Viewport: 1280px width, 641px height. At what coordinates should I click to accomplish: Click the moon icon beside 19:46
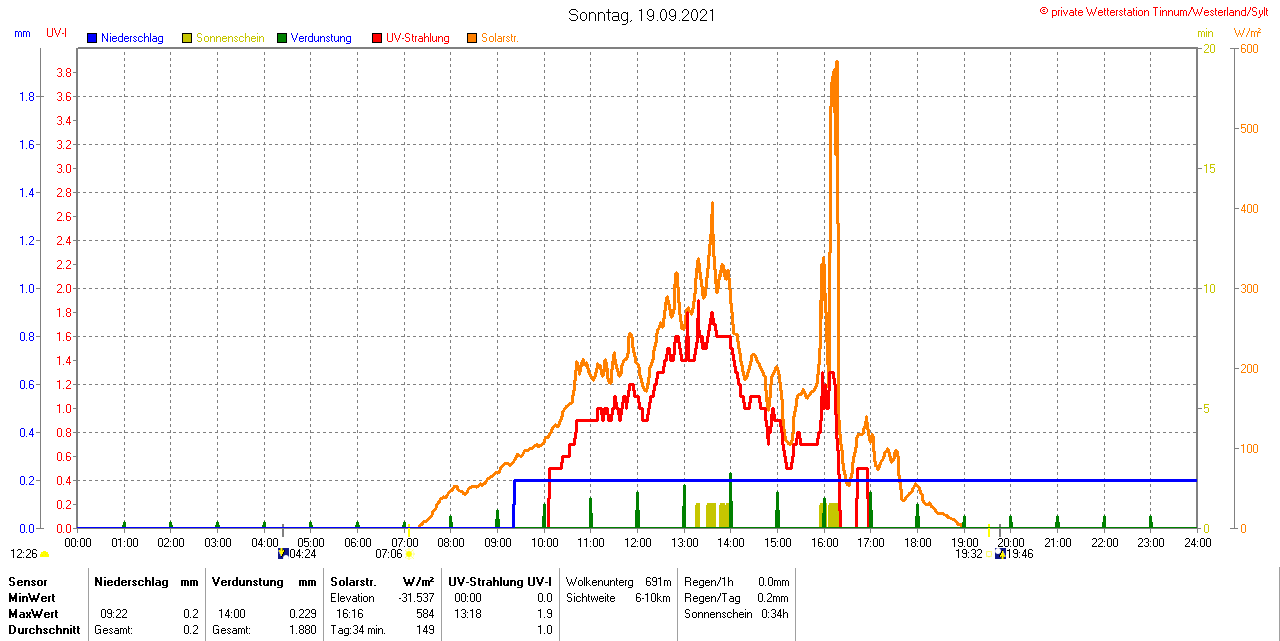pyautogui.click(x=1000, y=553)
